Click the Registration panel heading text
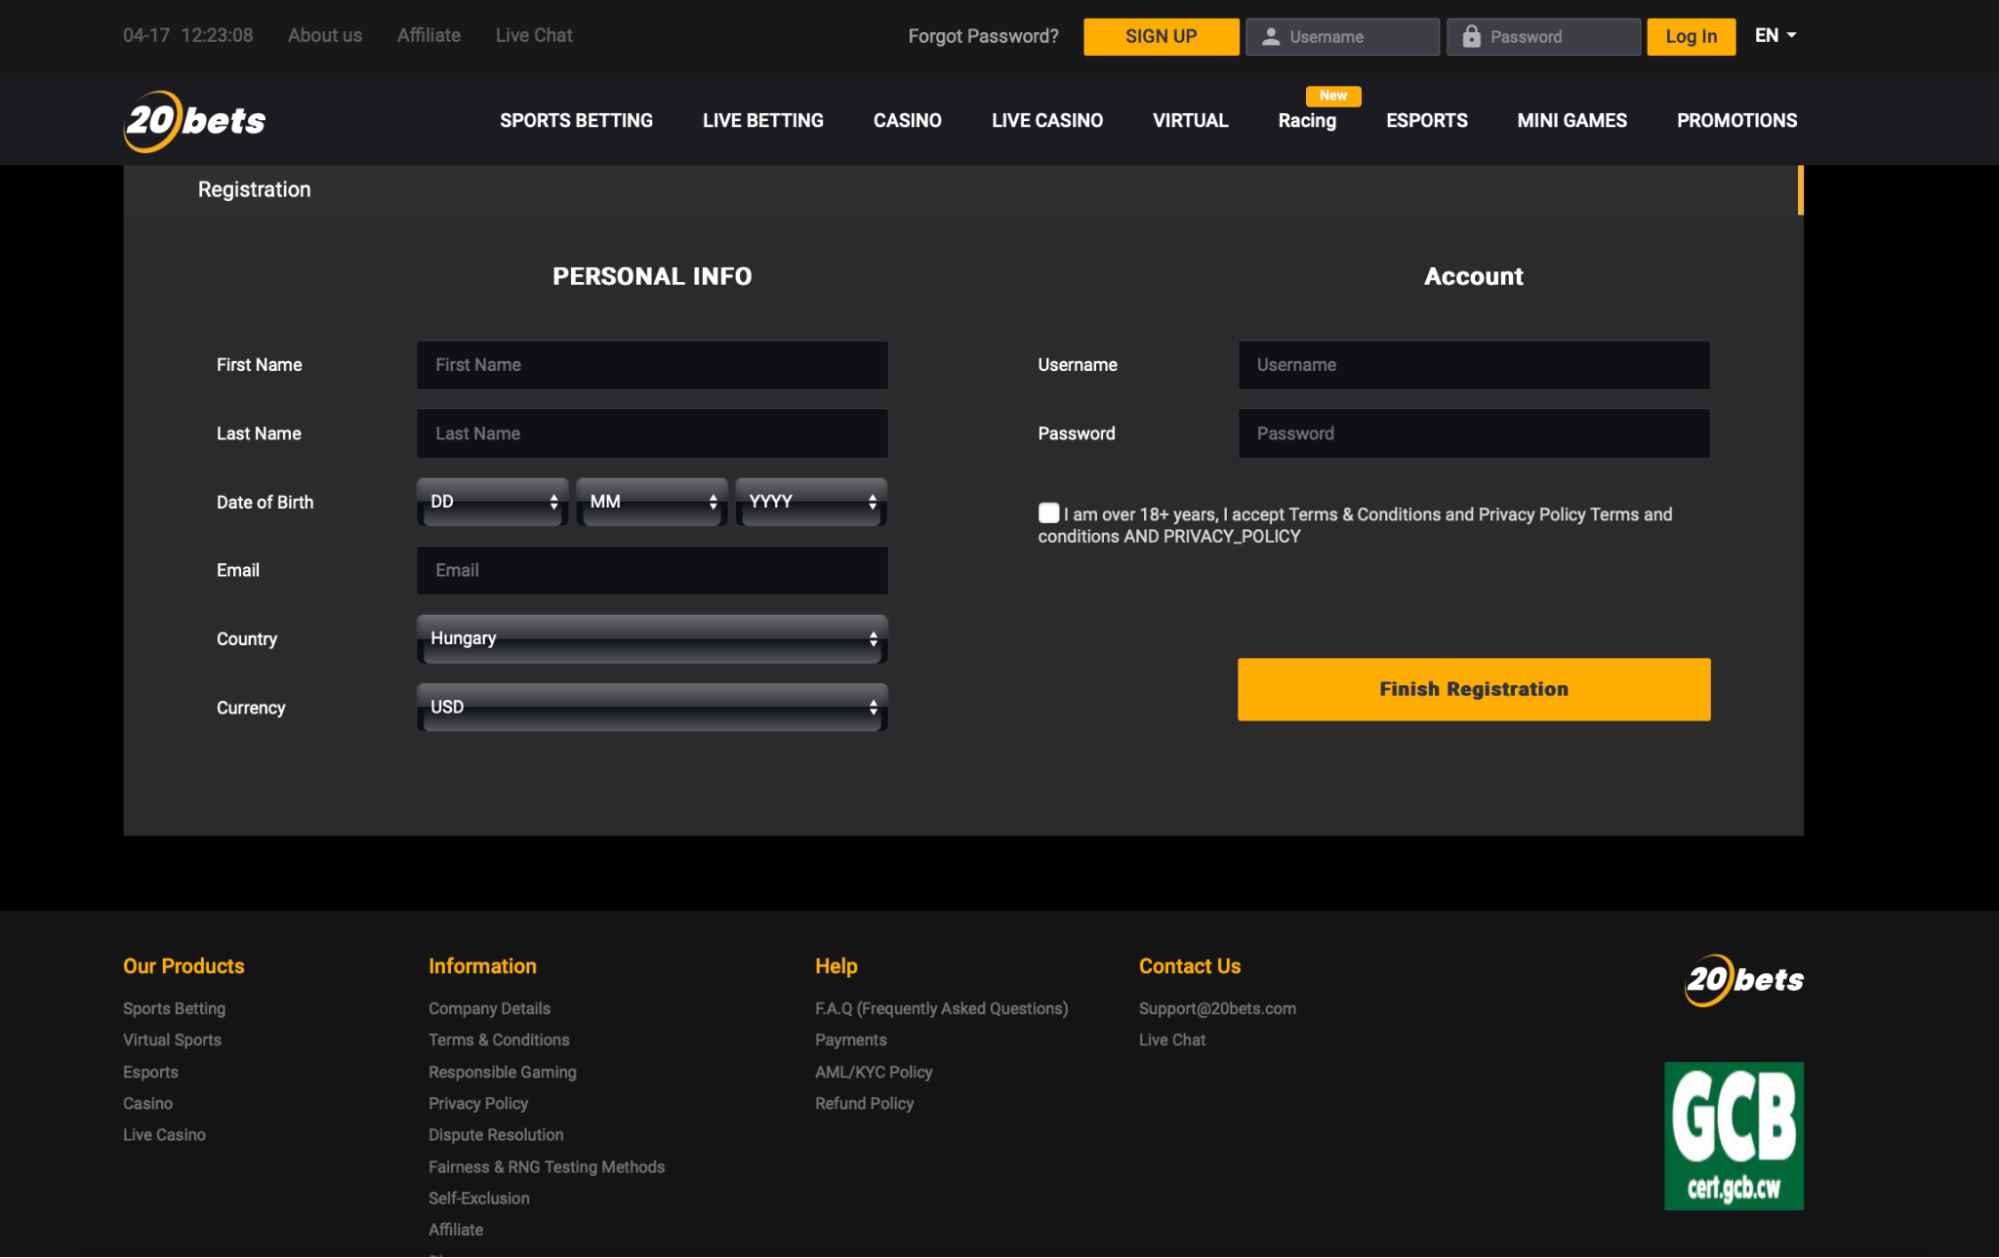1999x1258 pixels. 254,190
